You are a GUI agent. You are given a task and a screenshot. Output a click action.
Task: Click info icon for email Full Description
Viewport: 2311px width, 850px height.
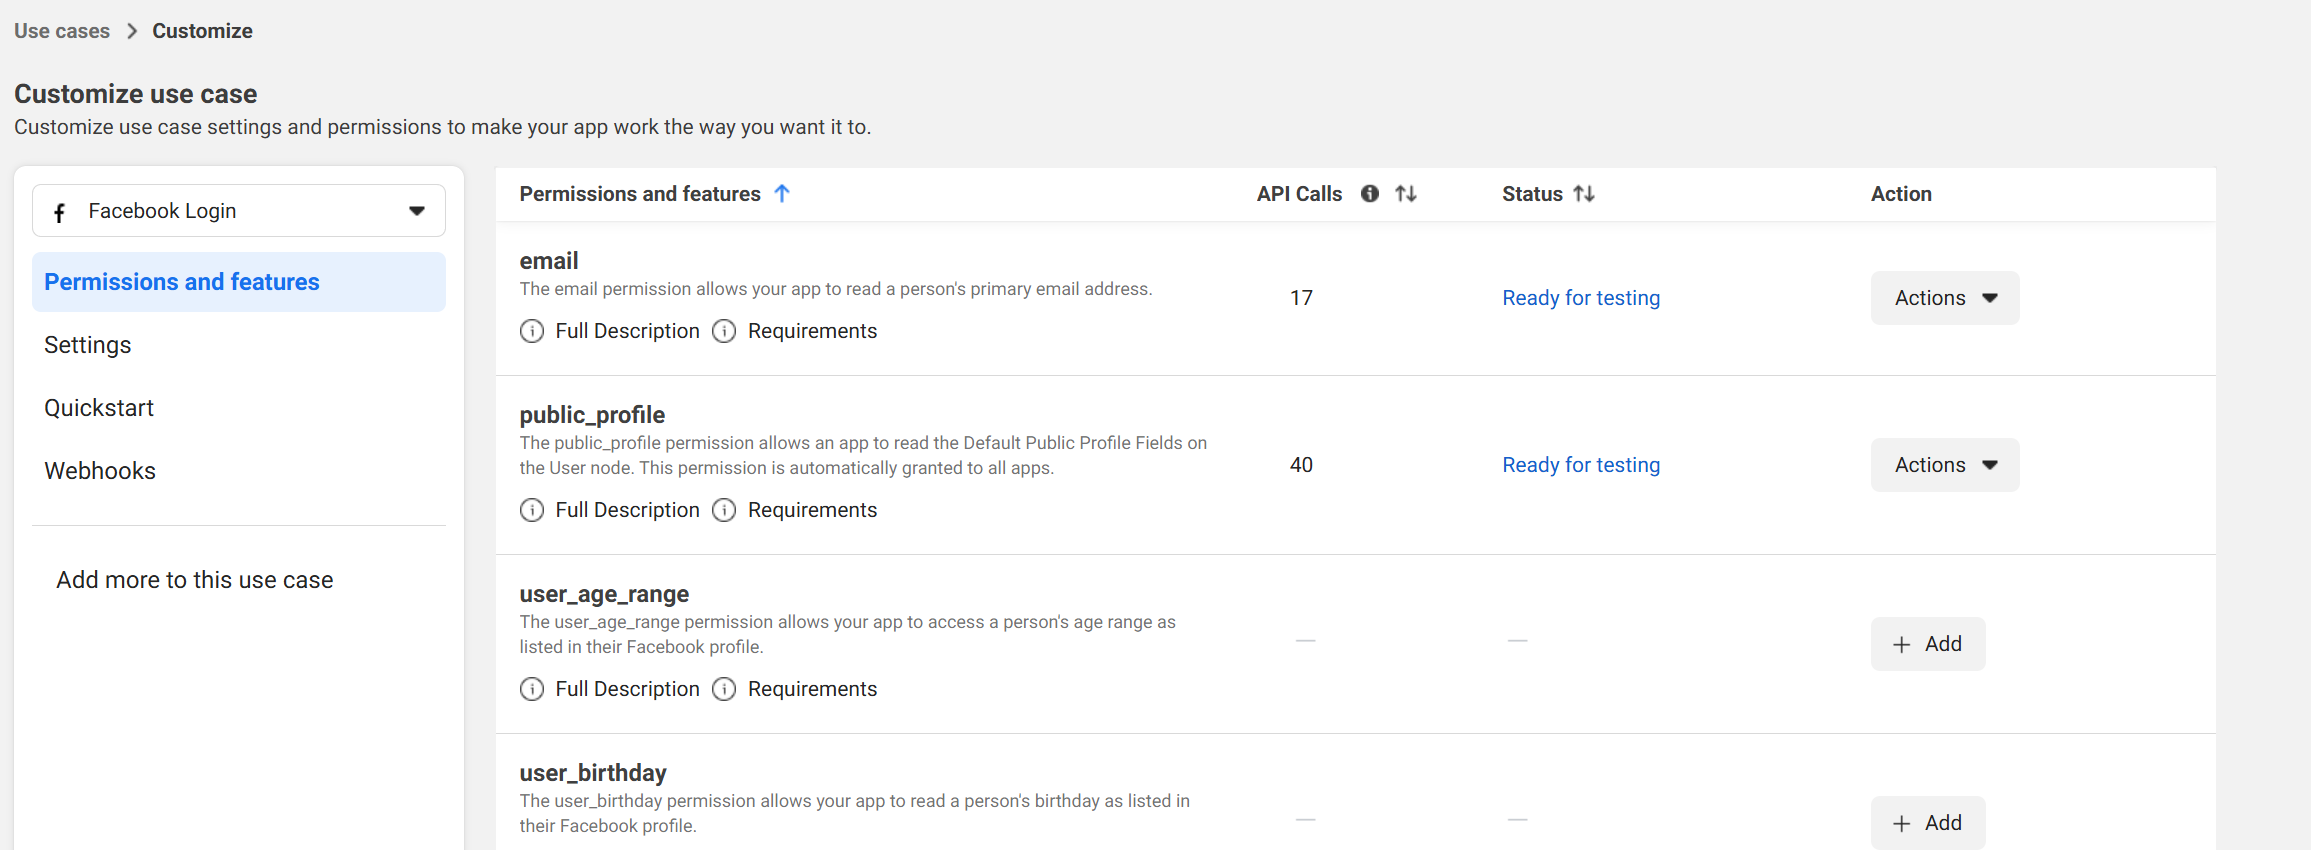532,331
